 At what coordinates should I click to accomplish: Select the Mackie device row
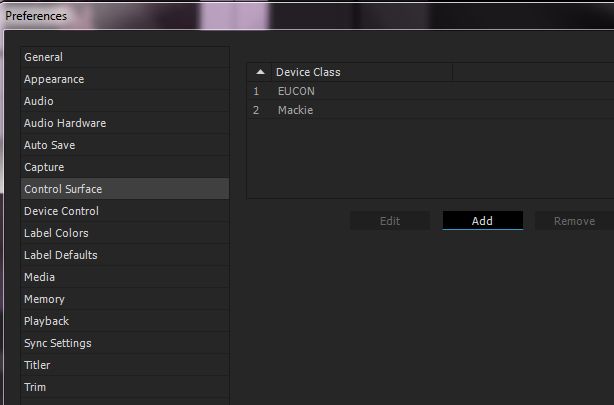[x=295, y=110]
